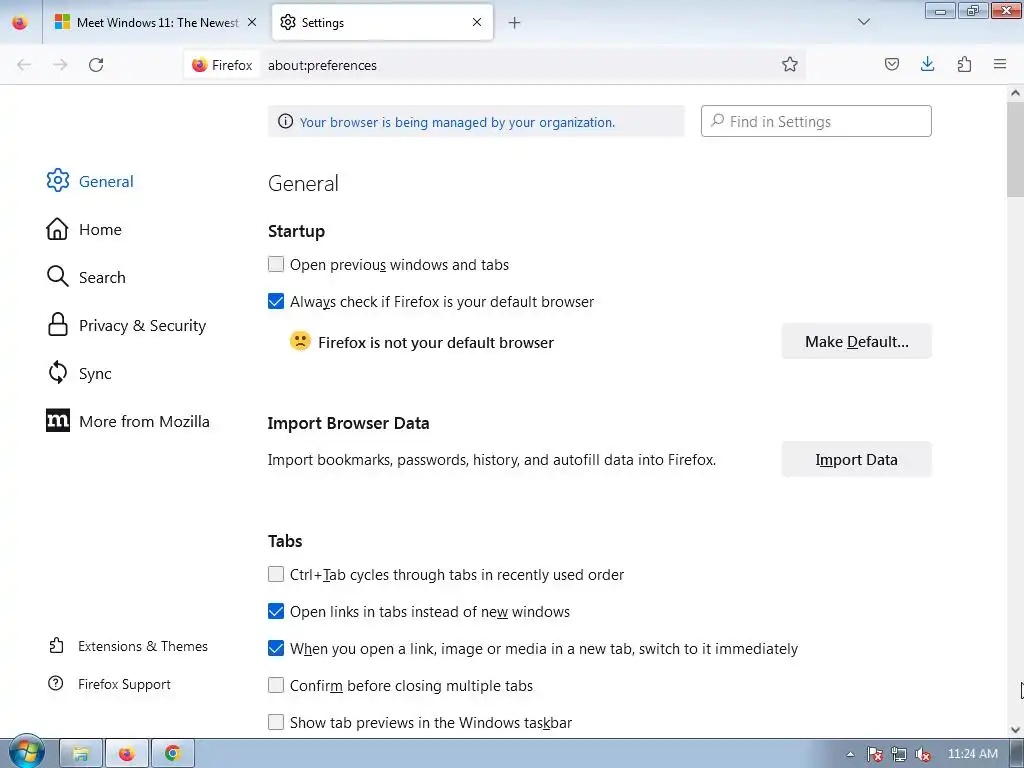The width and height of the screenshot is (1024, 768).
Task: Click the Tabs section heading
Action: coord(285,541)
